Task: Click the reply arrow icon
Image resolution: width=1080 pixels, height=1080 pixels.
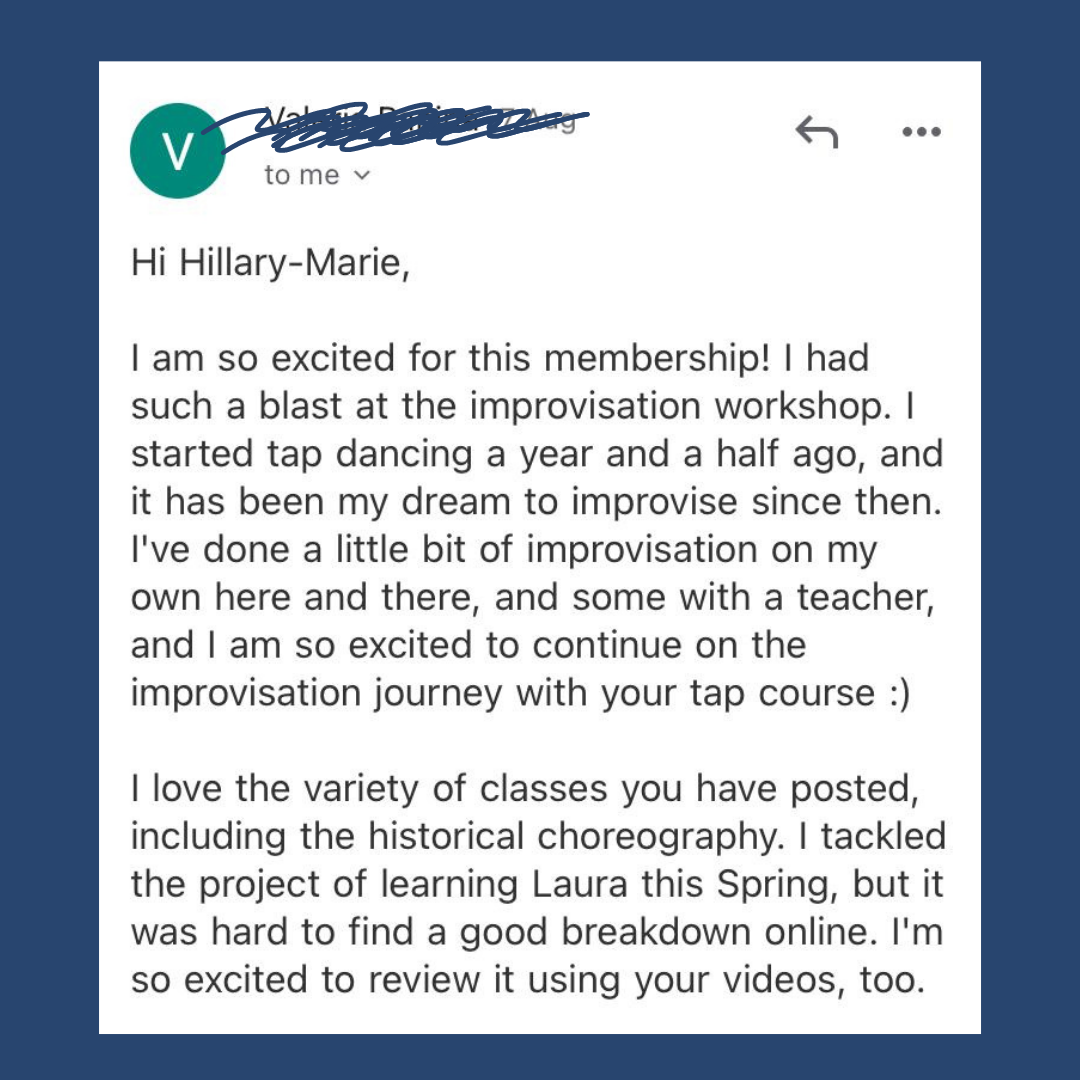Action: (816, 131)
